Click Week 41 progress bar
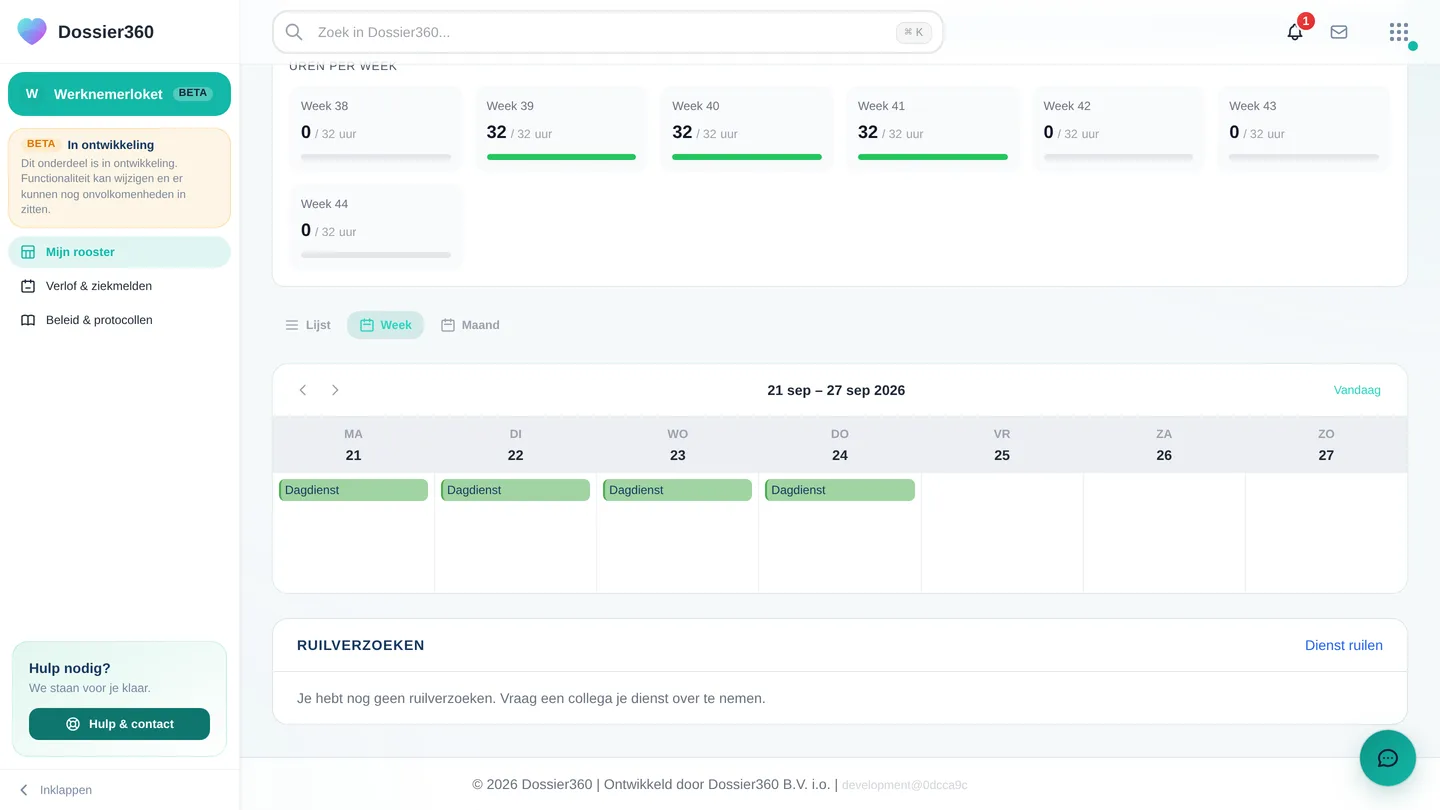The height and width of the screenshot is (810, 1440). pos(933,157)
